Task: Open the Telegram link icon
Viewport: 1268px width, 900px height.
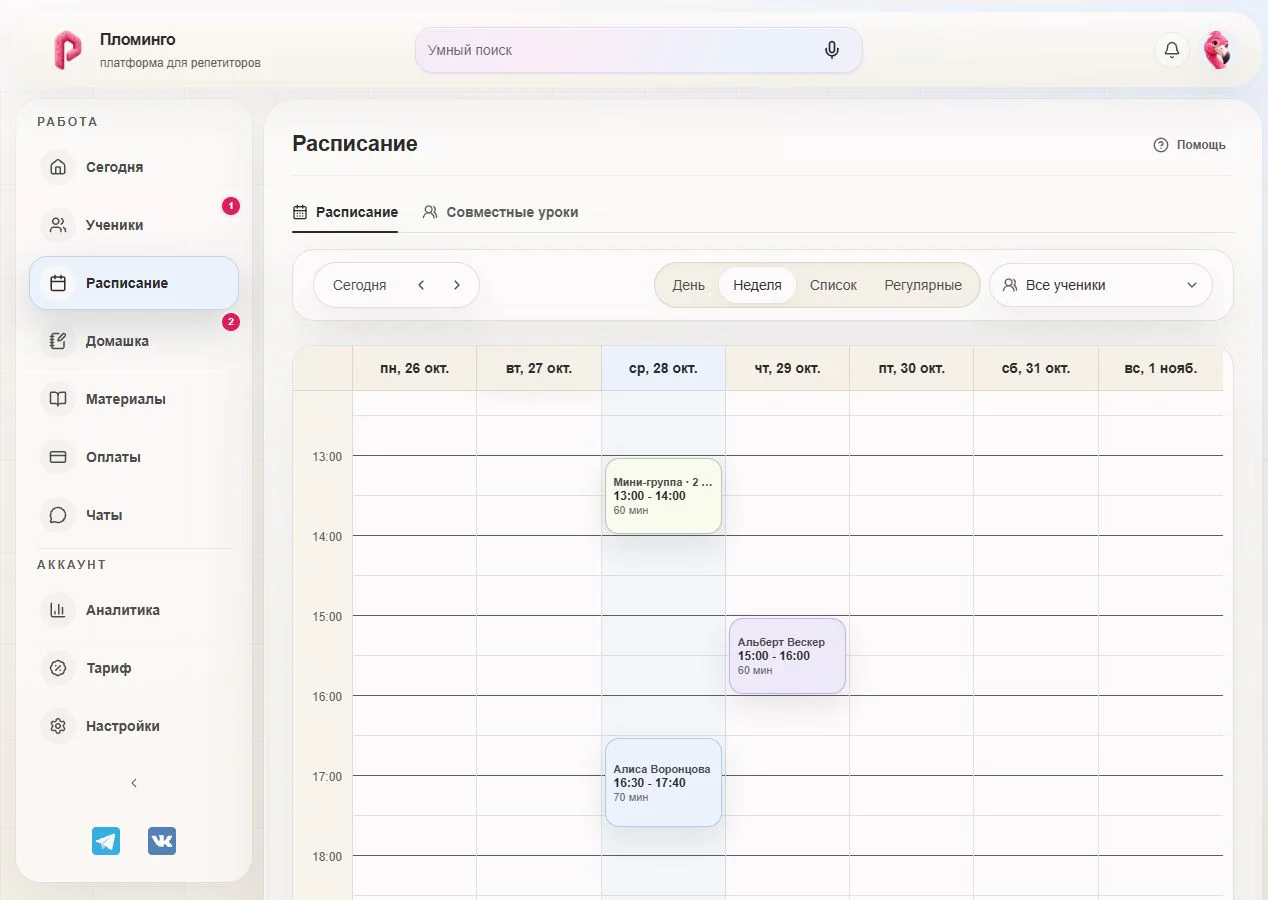Action: pos(106,841)
